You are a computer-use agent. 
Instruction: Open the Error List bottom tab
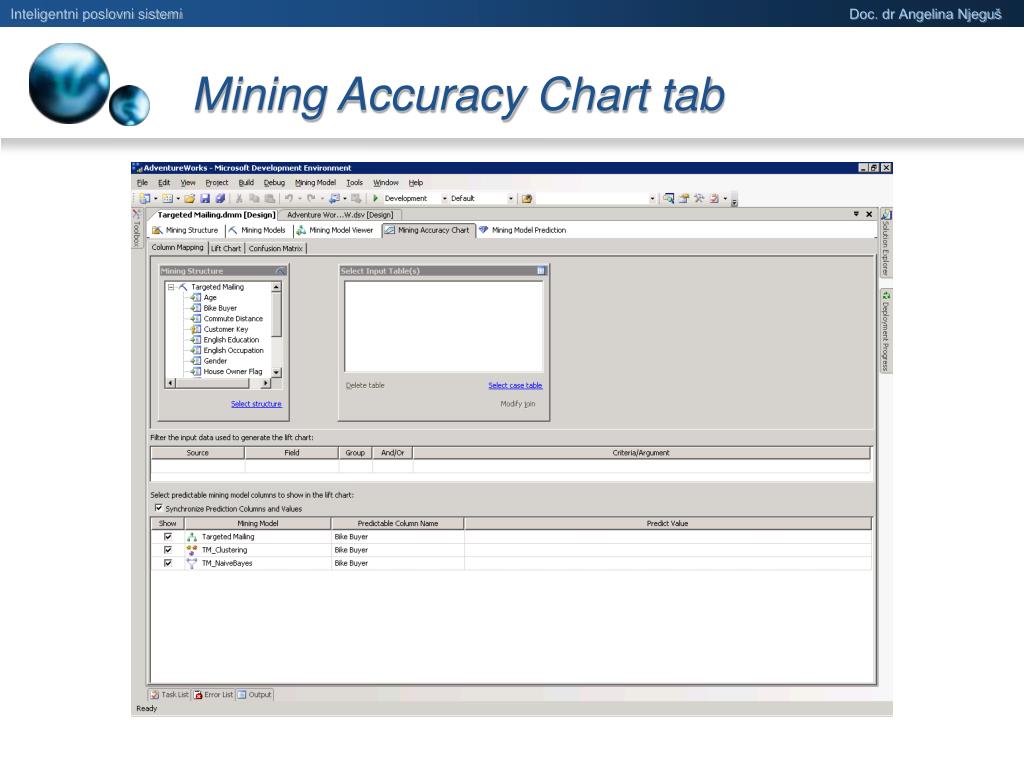[x=214, y=695]
